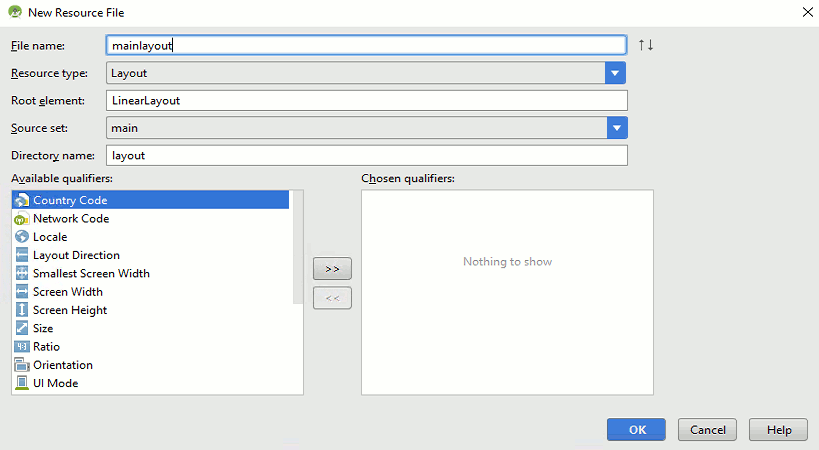The width and height of the screenshot is (819, 450).
Task: Click the Network Code qualifier icon
Action: click(21, 219)
